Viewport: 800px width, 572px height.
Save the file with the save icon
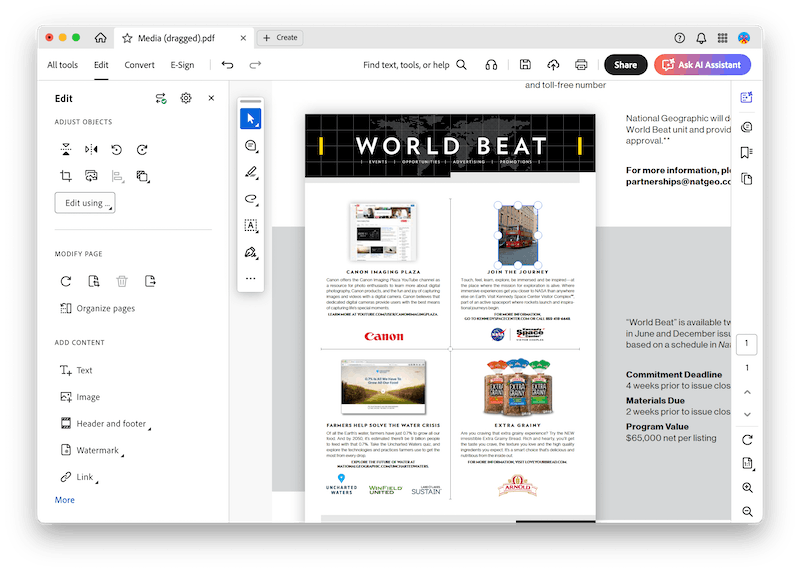pyautogui.click(x=525, y=64)
